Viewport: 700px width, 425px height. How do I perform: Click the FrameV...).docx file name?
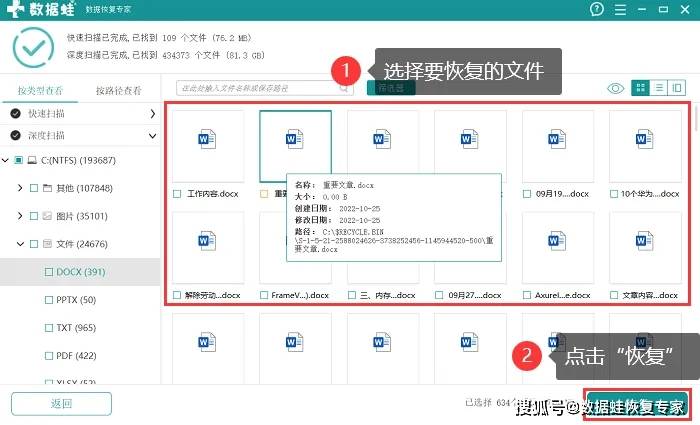300,295
